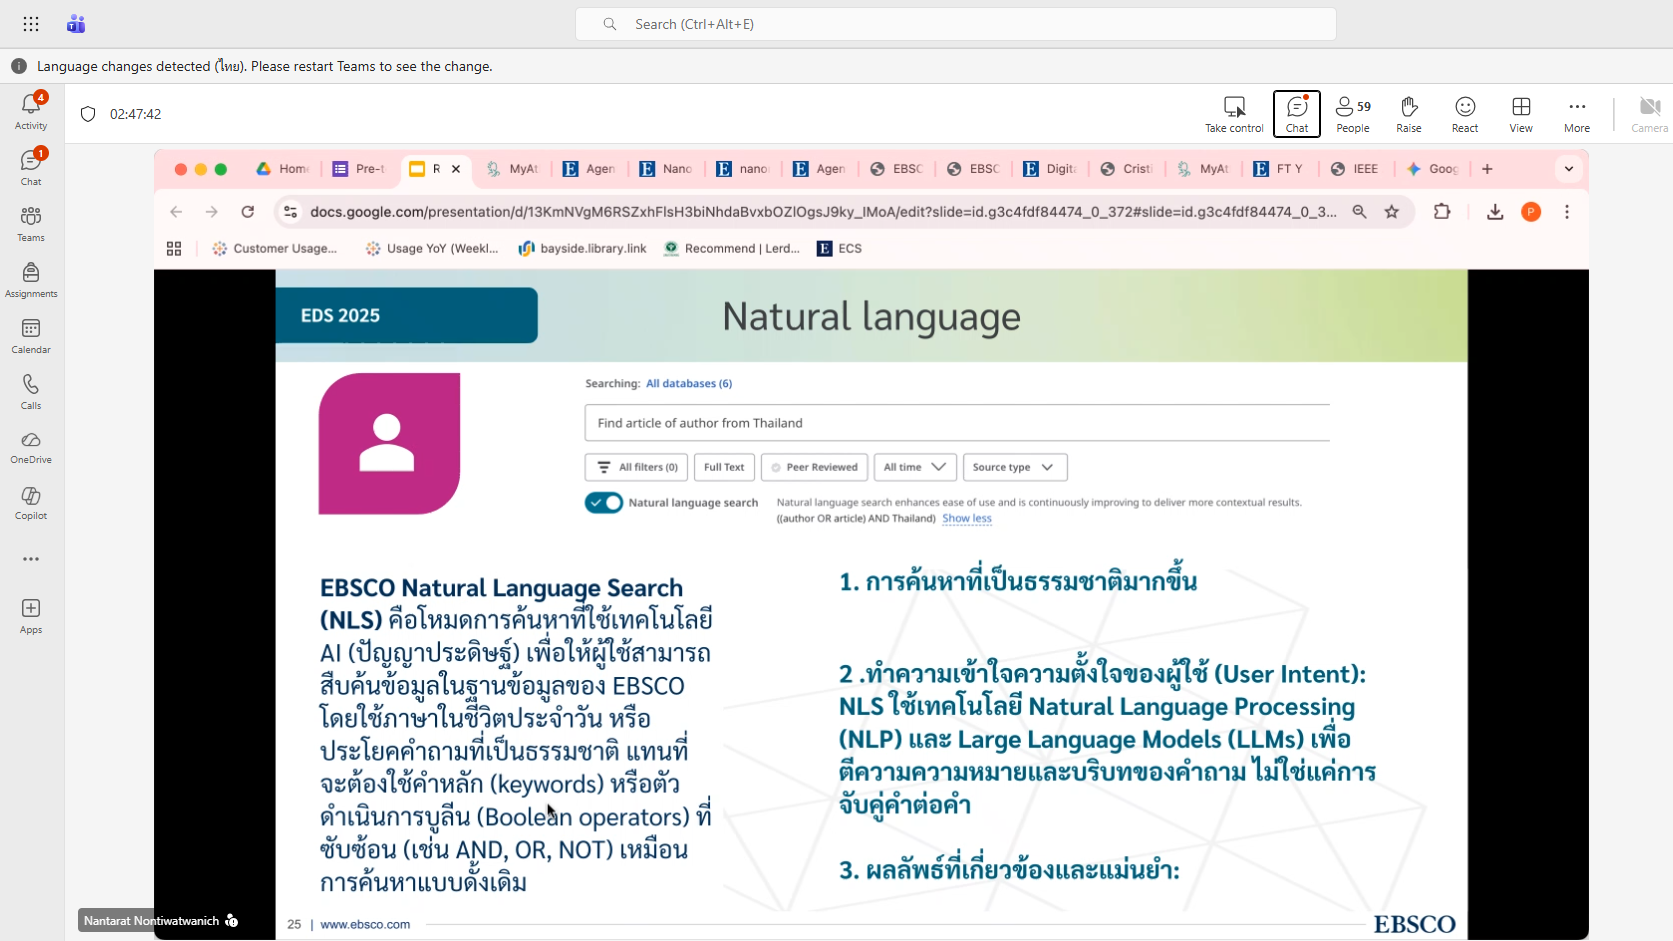Toggle the Natural language search switch
Screen dimensions: 1673x941
tap(604, 502)
